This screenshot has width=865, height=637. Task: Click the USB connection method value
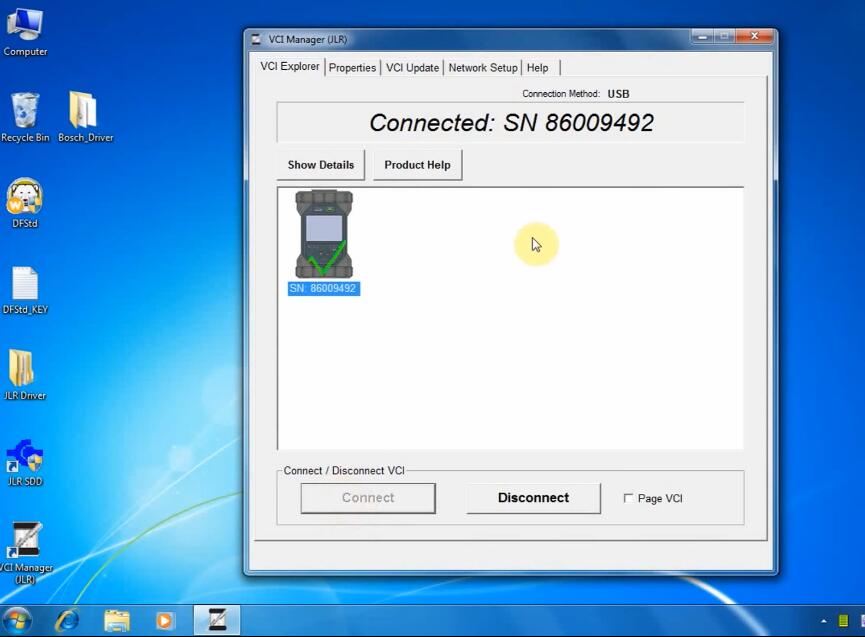(618, 94)
